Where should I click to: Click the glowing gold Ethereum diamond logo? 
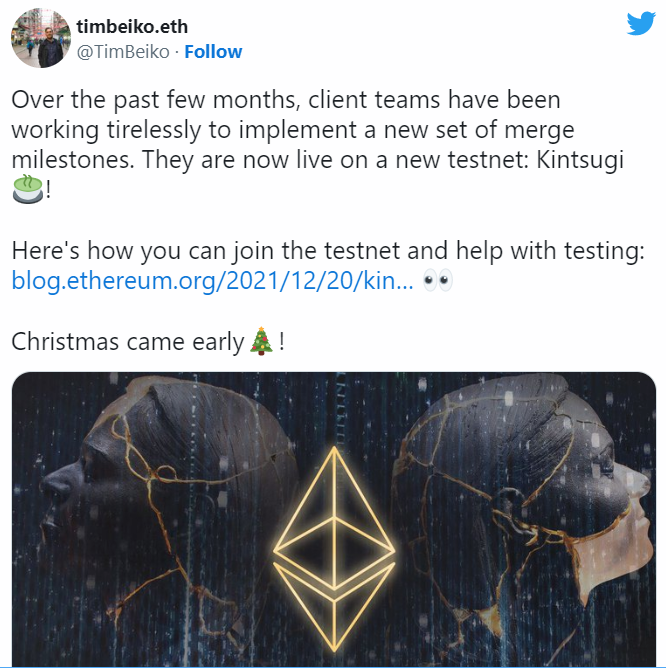(x=334, y=549)
